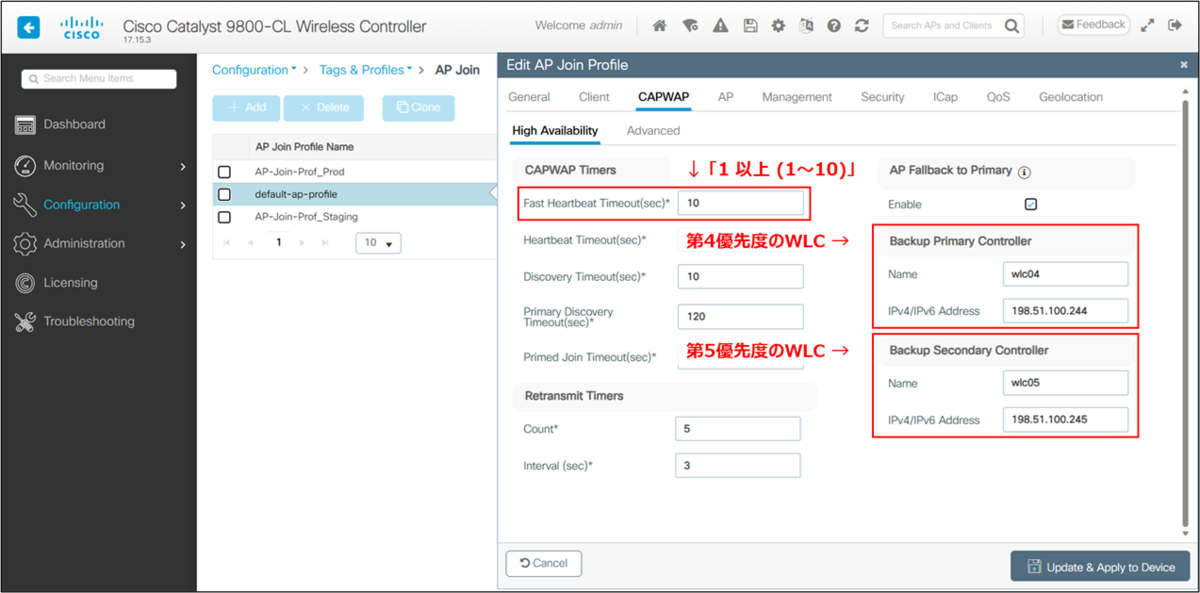Go to the previous table page
This screenshot has height=593, width=1200.
point(249,243)
